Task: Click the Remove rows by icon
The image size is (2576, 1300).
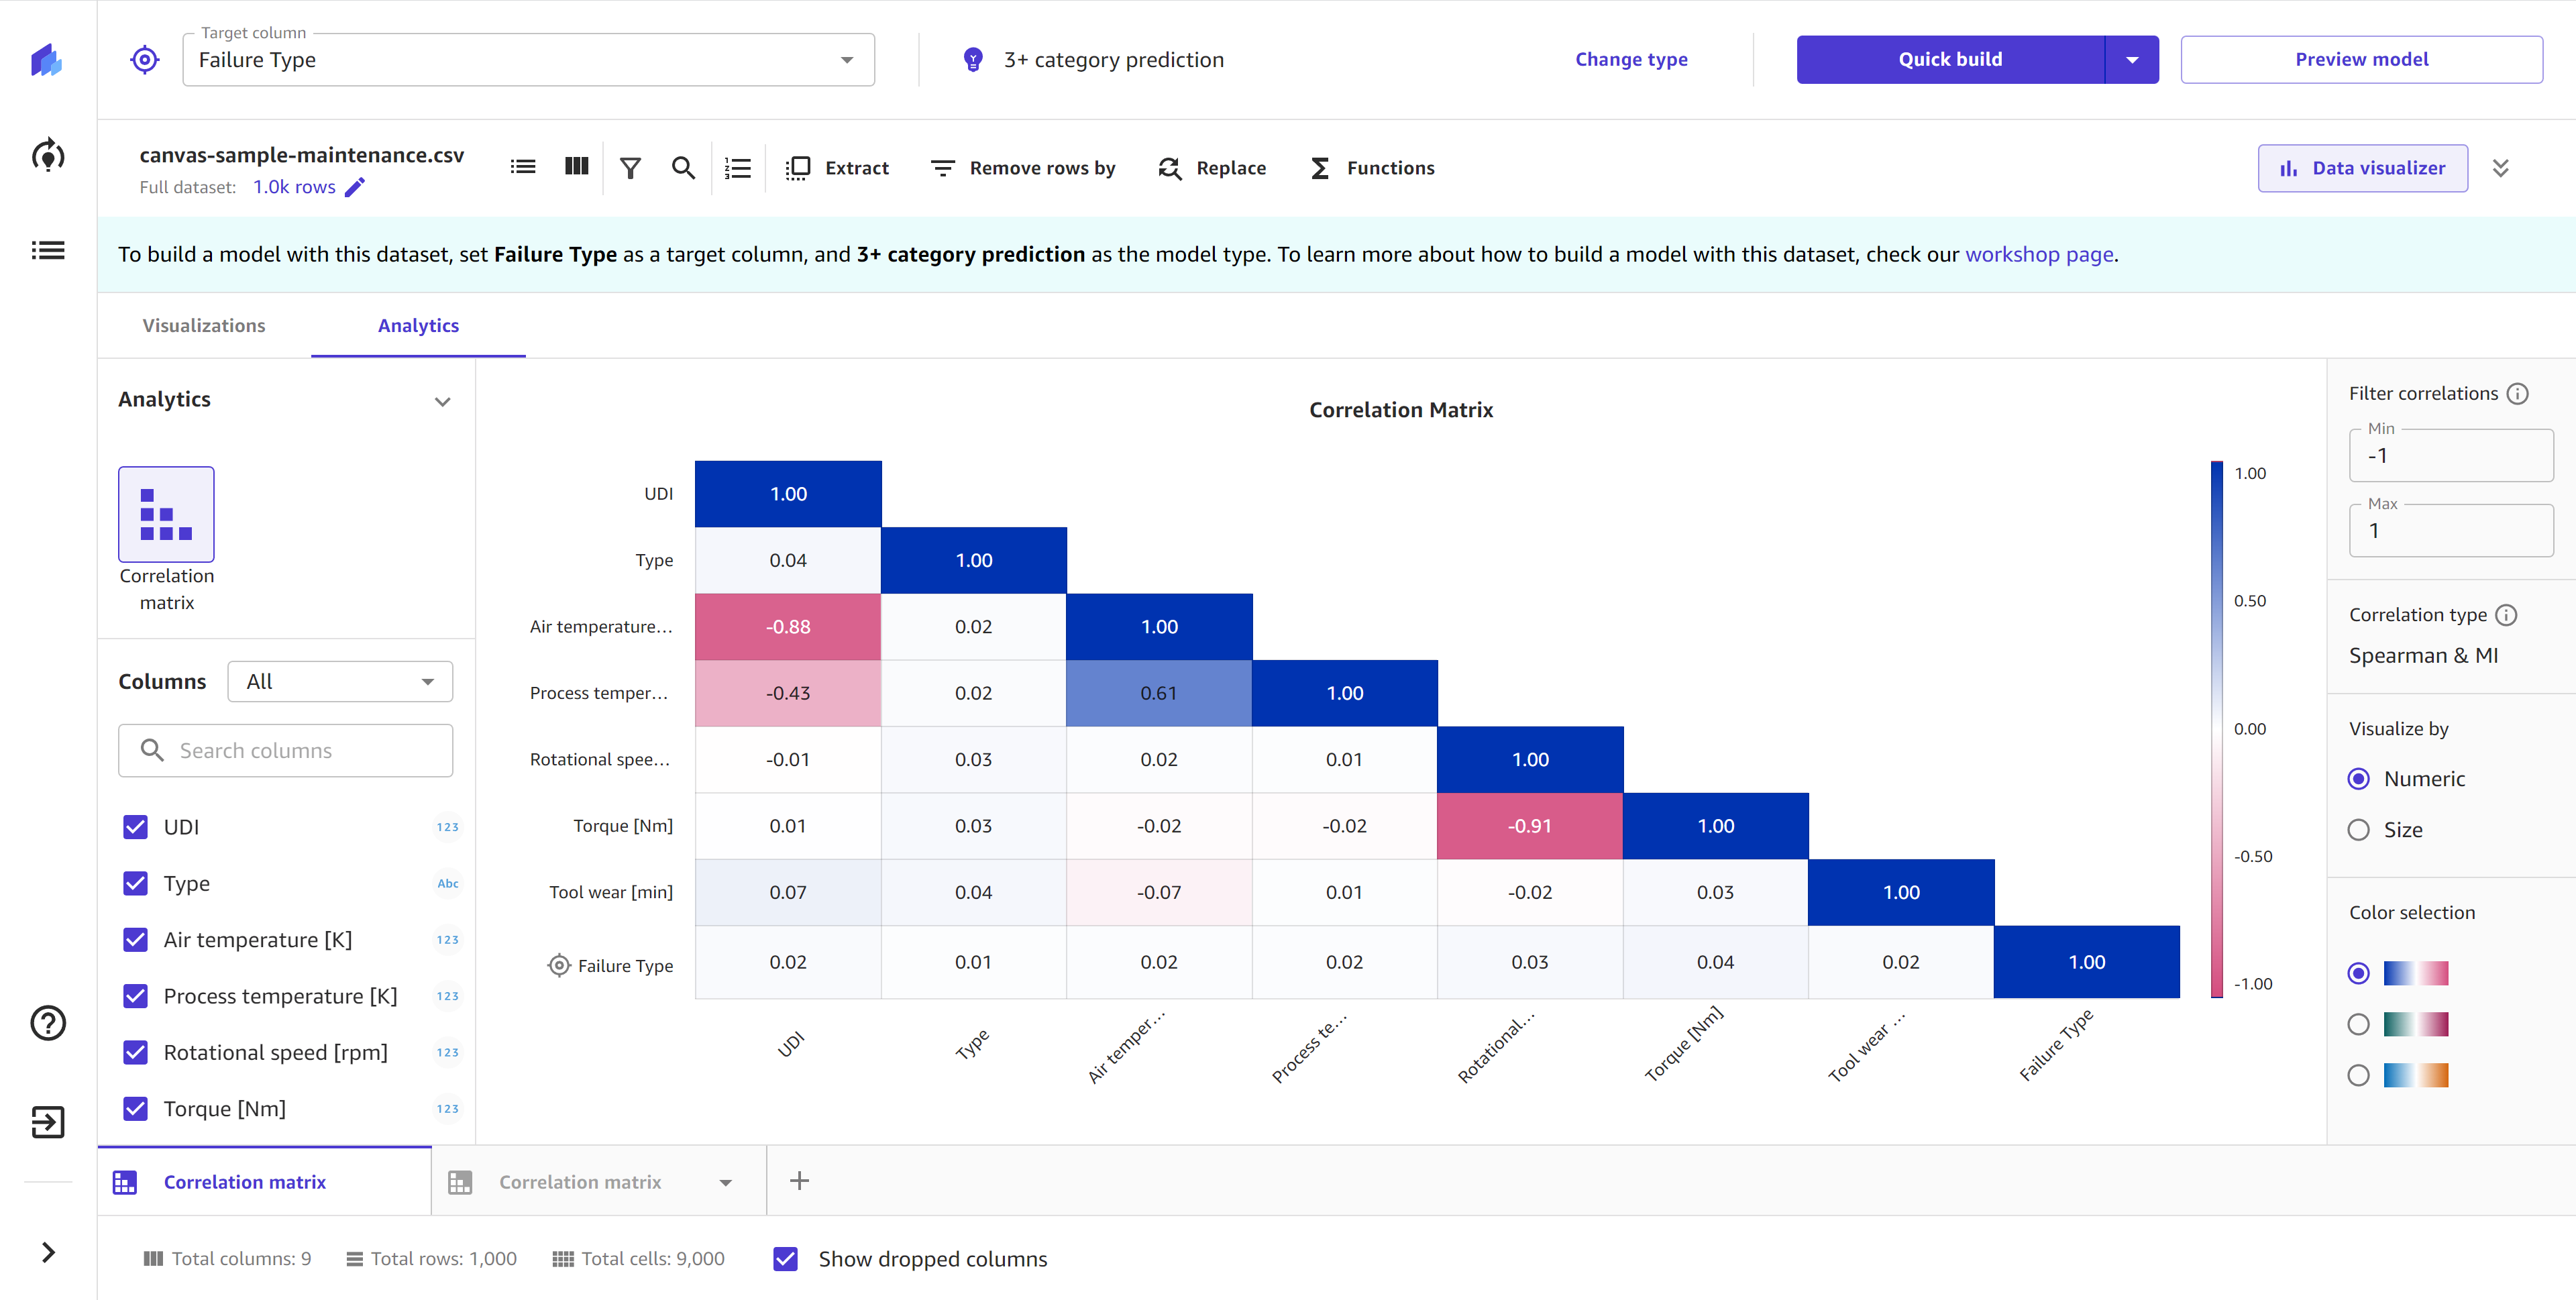Action: point(942,168)
